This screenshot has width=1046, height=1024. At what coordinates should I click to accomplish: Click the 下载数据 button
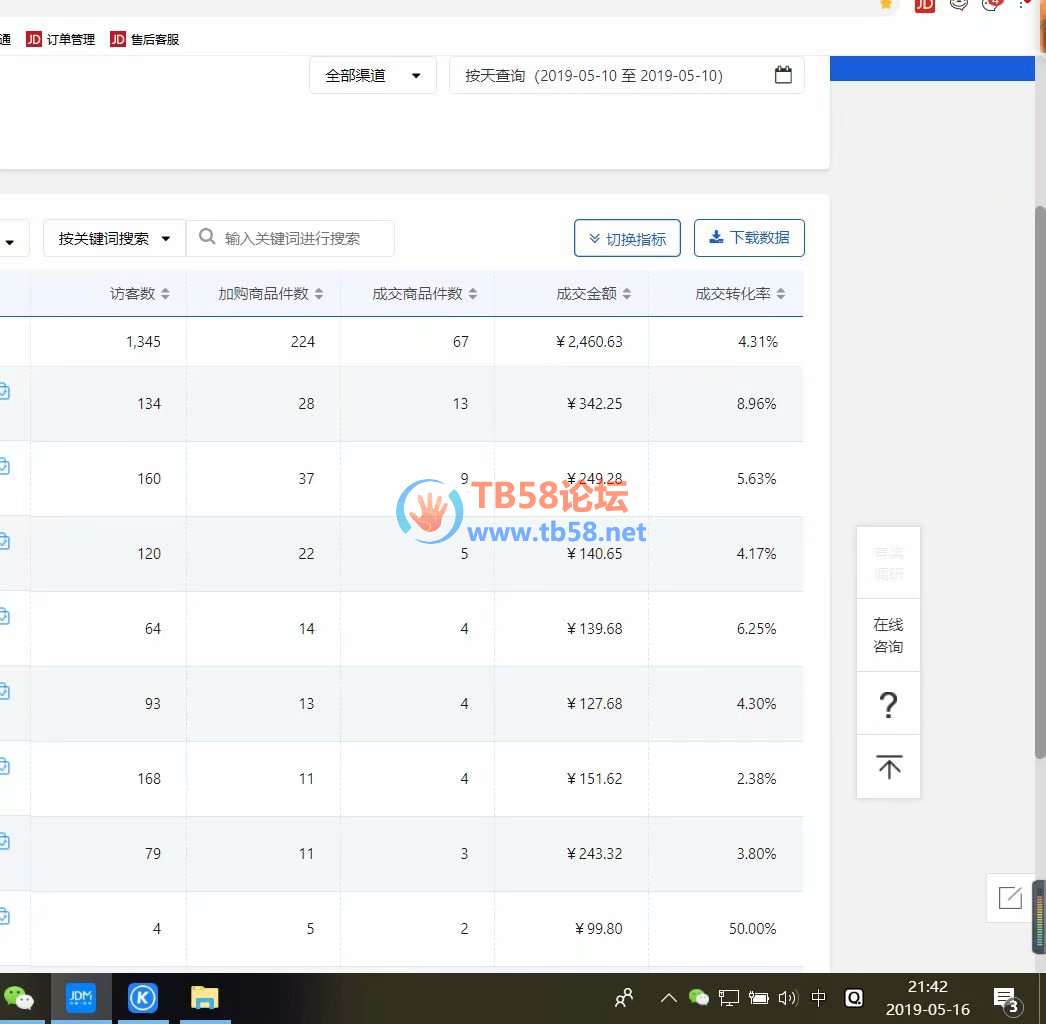coord(749,238)
